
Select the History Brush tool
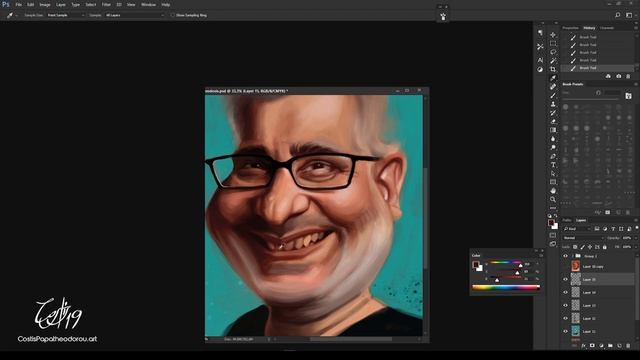coord(553,113)
